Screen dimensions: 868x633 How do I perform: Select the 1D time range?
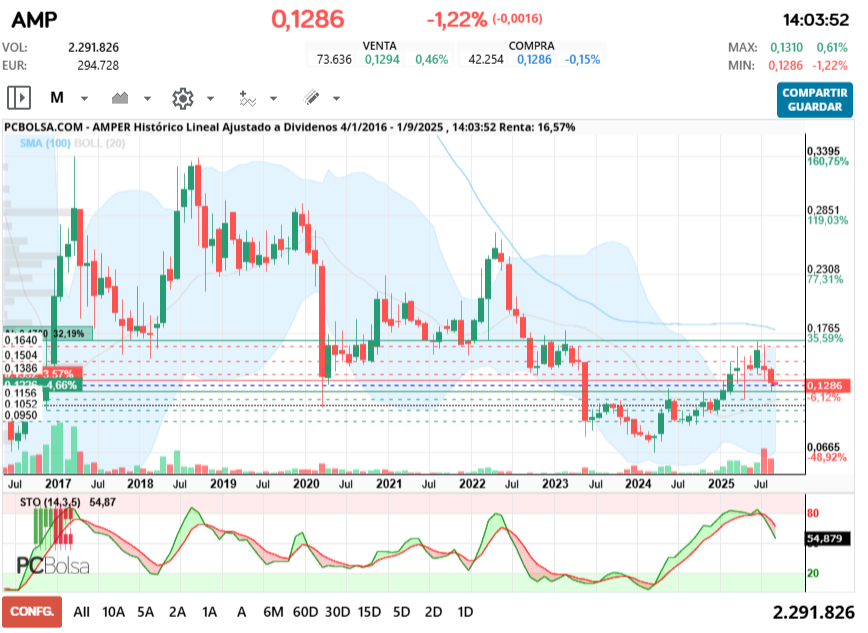pyautogui.click(x=466, y=612)
